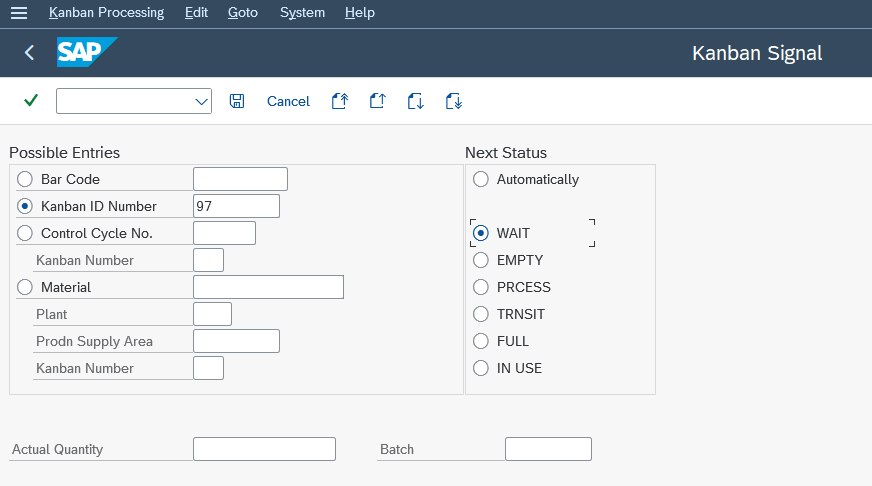Click the Next Status group heading
This screenshot has height=486, width=872.
[x=506, y=153]
